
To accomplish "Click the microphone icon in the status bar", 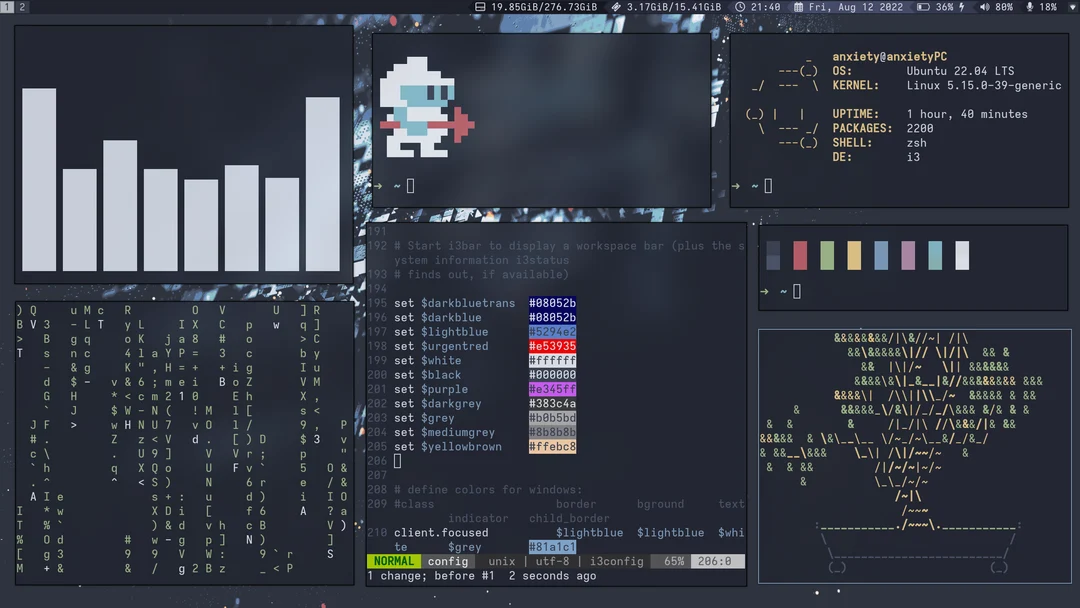I will click(x=1030, y=6).
